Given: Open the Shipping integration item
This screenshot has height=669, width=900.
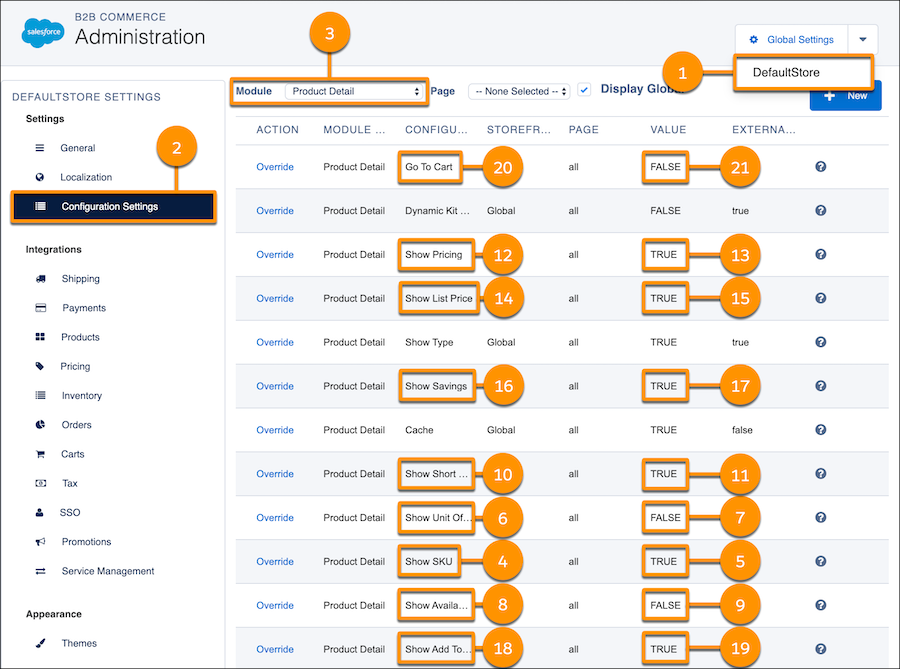Looking at the screenshot, I should pos(80,279).
